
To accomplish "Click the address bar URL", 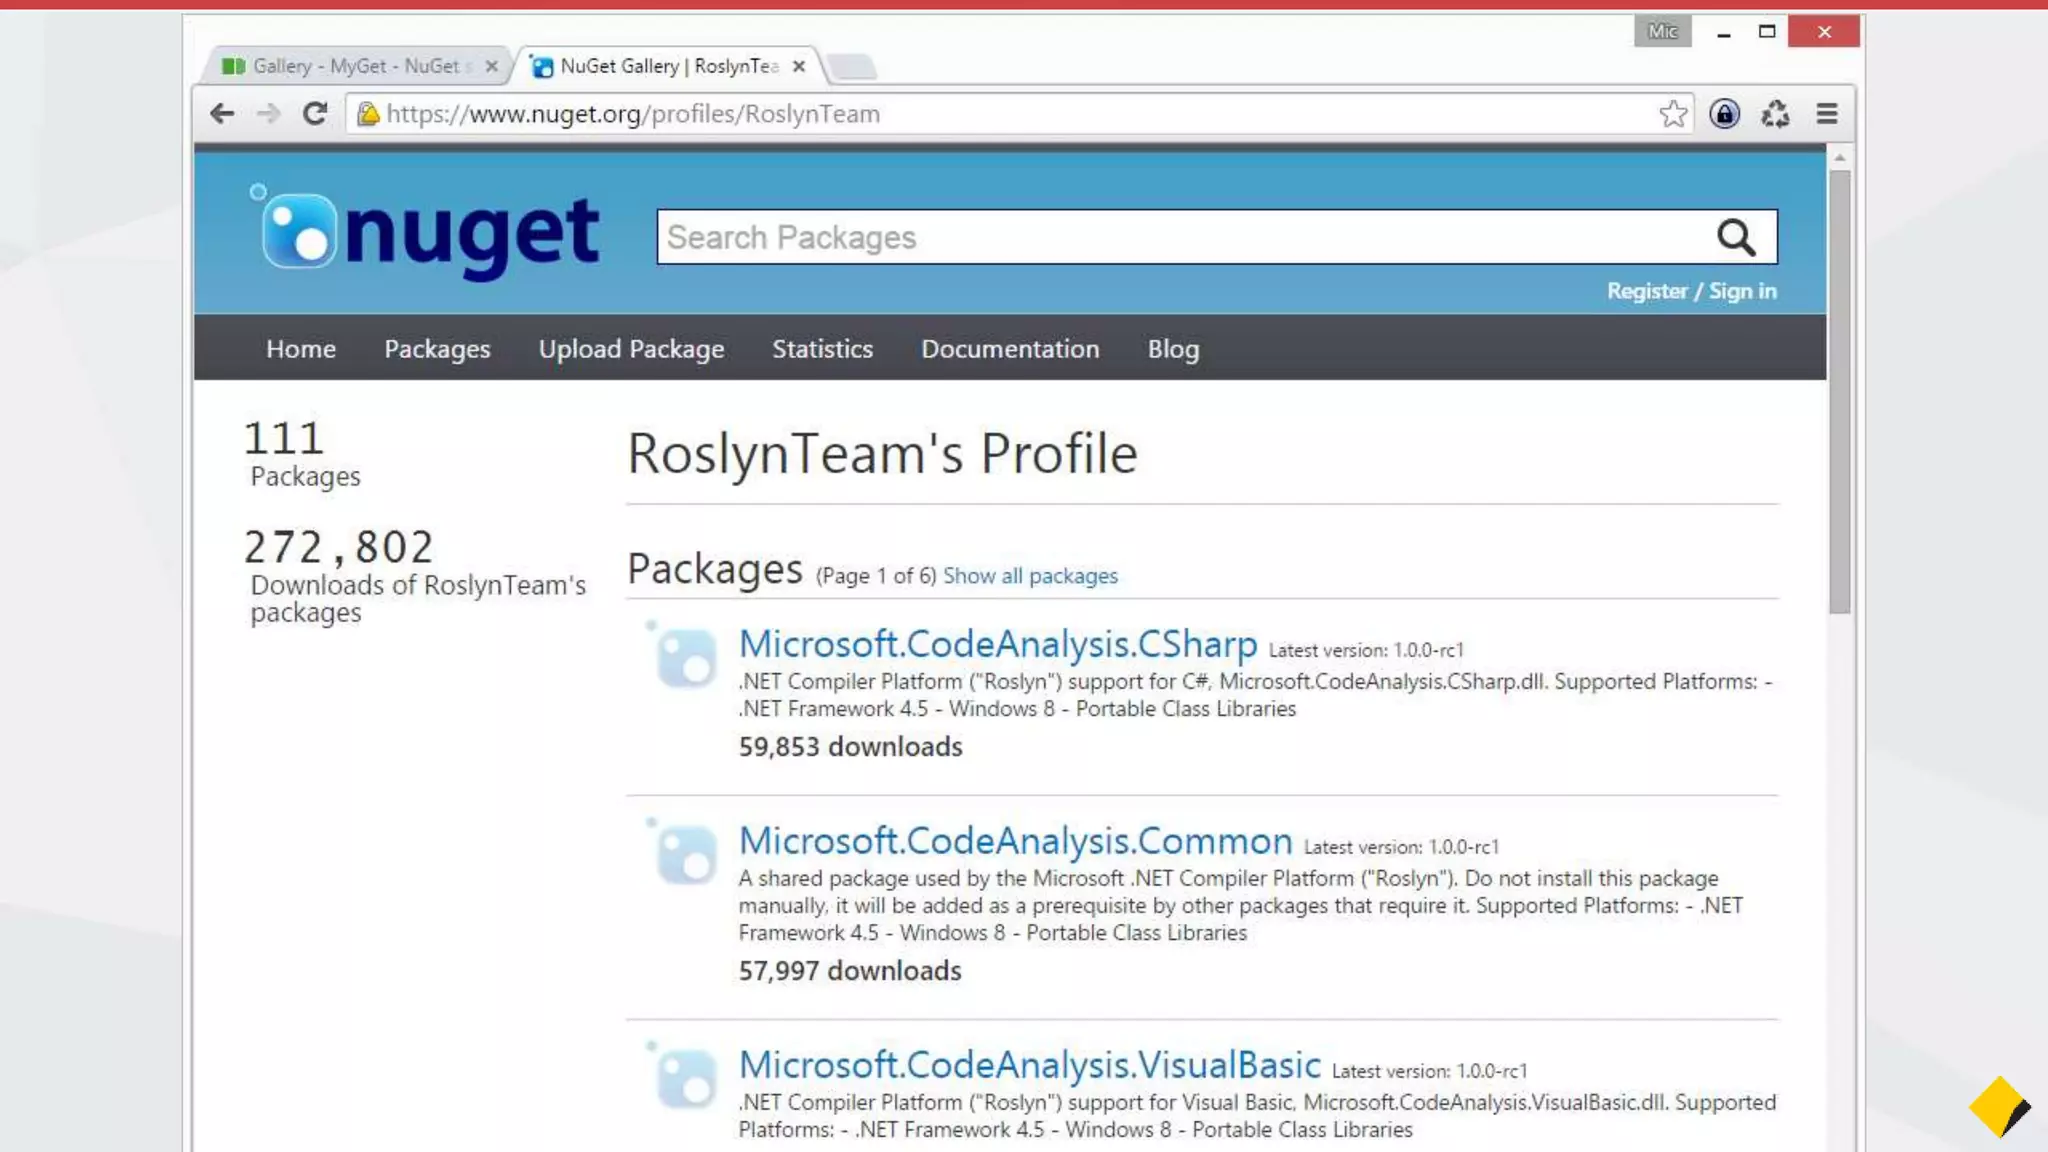I will click(x=633, y=114).
